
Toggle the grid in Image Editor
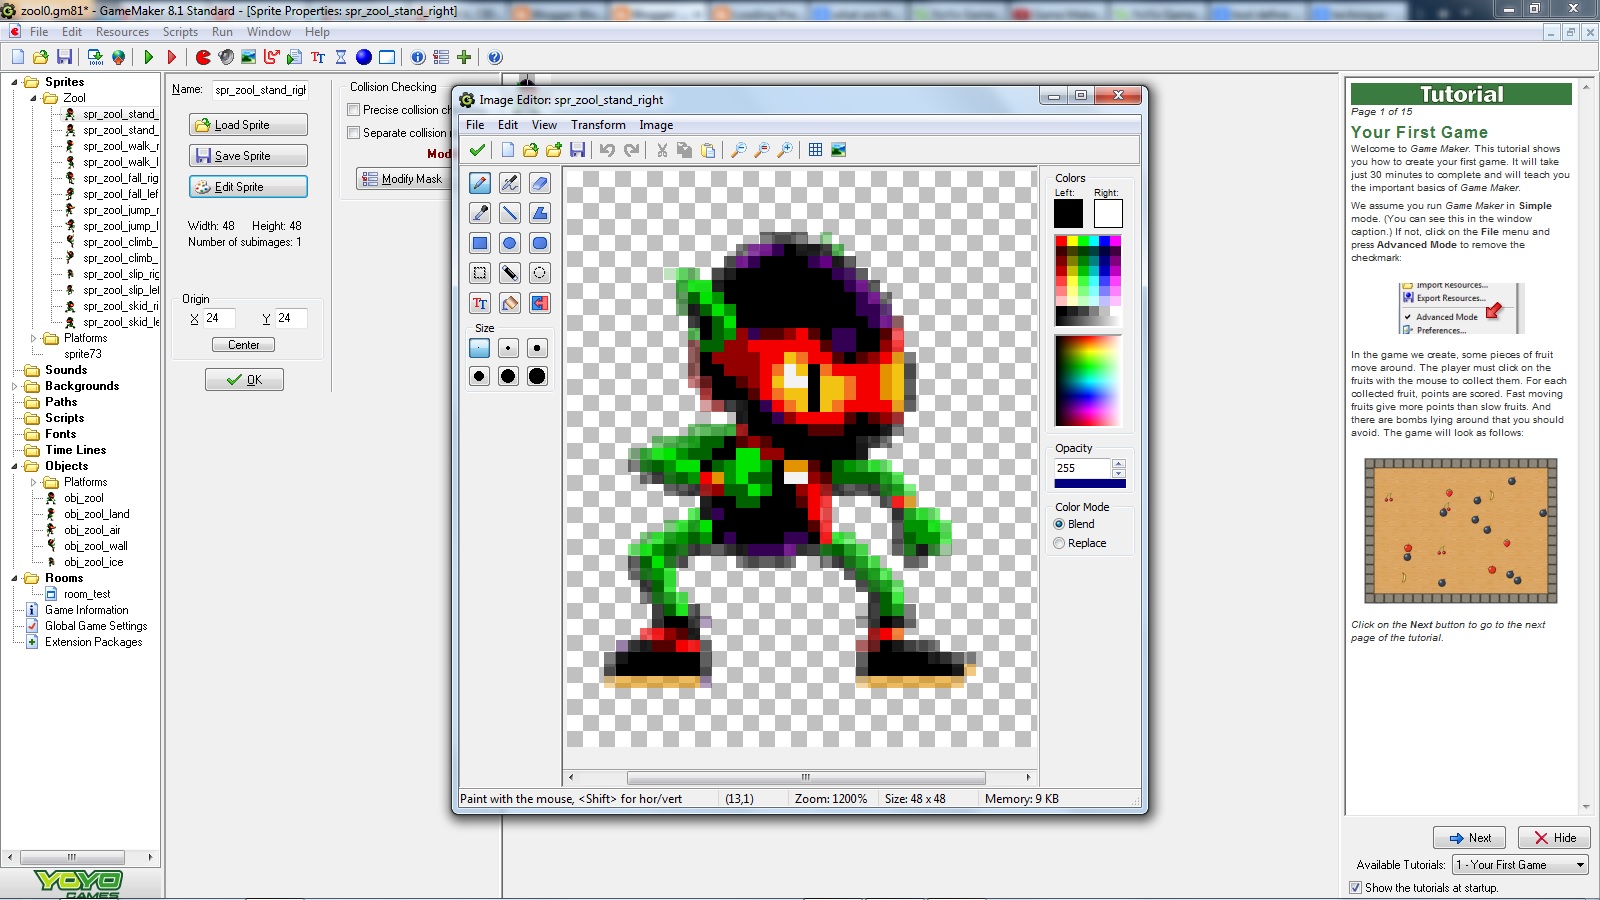[x=816, y=150]
